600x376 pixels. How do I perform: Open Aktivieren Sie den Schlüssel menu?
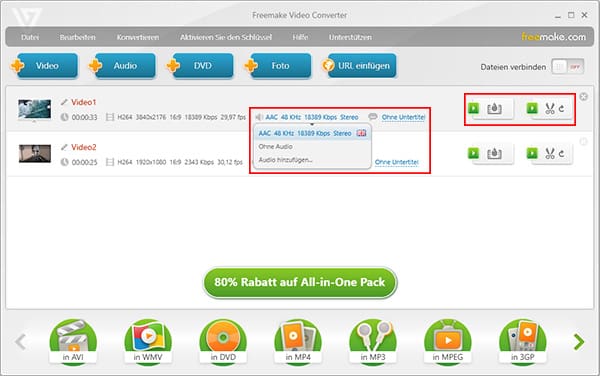pos(226,37)
